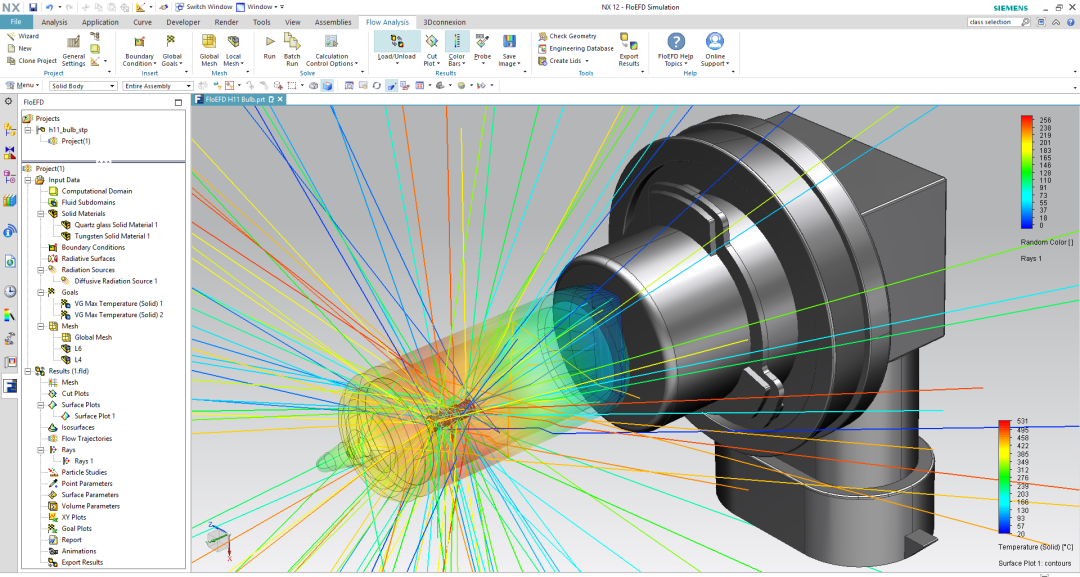Image resolution: width=1080 pixels, height=577 pixels.
Task: Switch to the Assemblies ribbon tab
Action: pyautogui.click(x=332, y=22)
